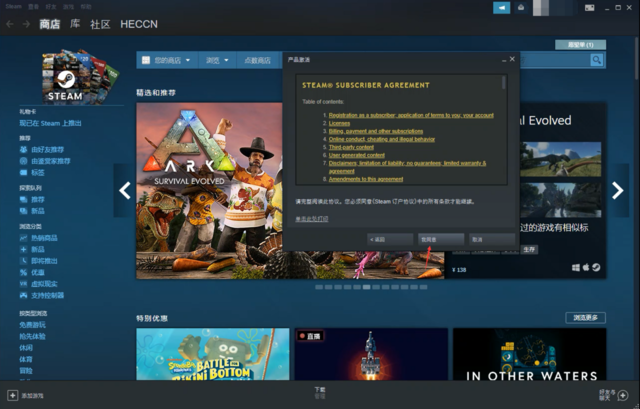The image size is (640, 409).
Task: Click the store search magnifier icon
Action: 597,60
